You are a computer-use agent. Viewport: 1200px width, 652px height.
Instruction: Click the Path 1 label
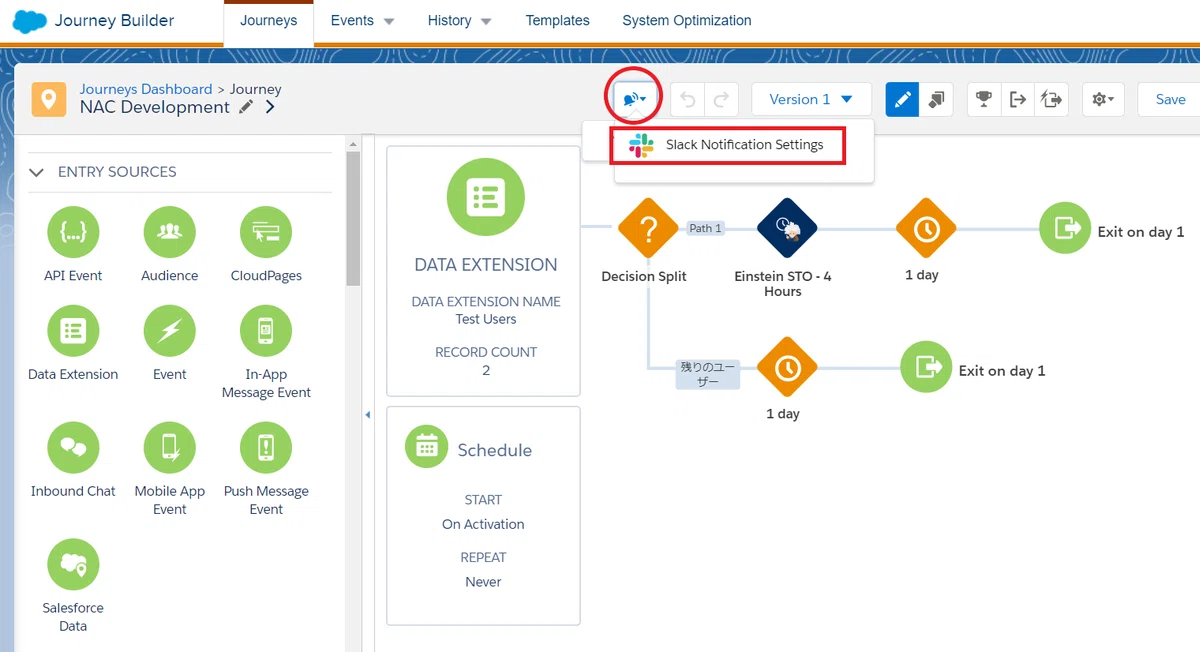(705, 228)
